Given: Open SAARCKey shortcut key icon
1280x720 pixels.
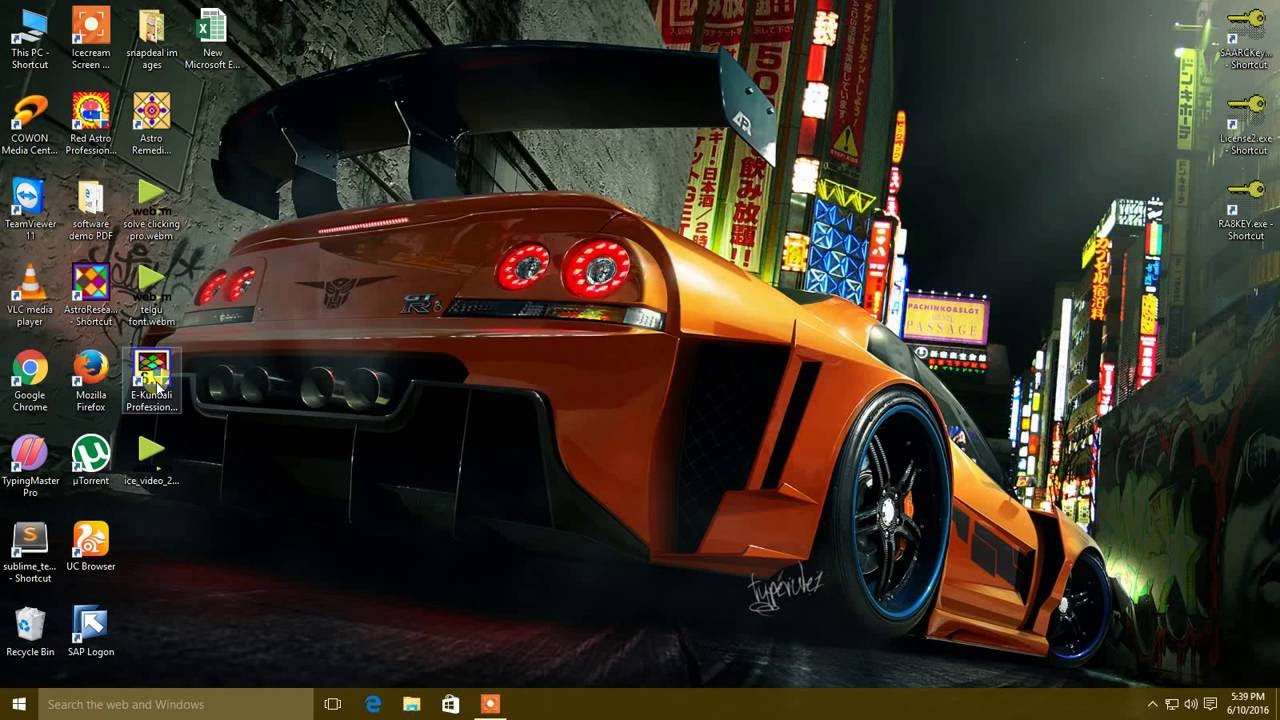Looking at the screenshot, I should [x=1246, y=40].
